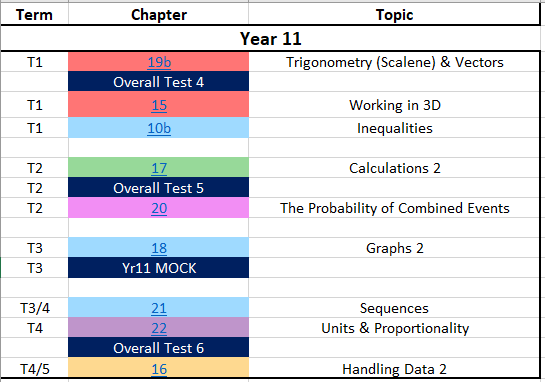The height and width of the screenshot is (382, 545).
Task: Open chapter 15 hyperlink
Action: pyautogui.click(x=159, y=105)
